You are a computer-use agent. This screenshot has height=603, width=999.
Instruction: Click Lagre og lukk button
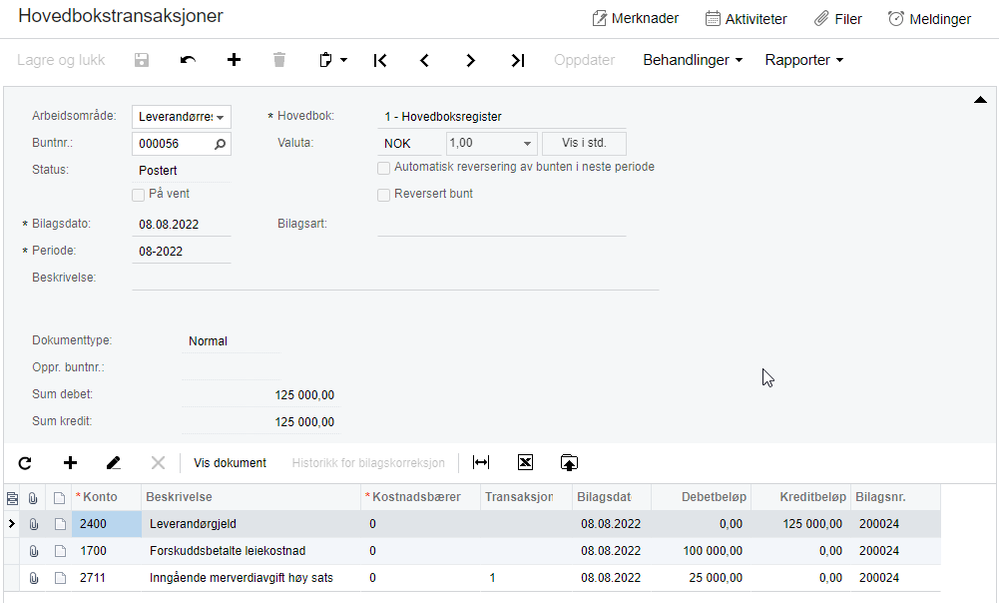pyautogui.click(x=61, y=60)
